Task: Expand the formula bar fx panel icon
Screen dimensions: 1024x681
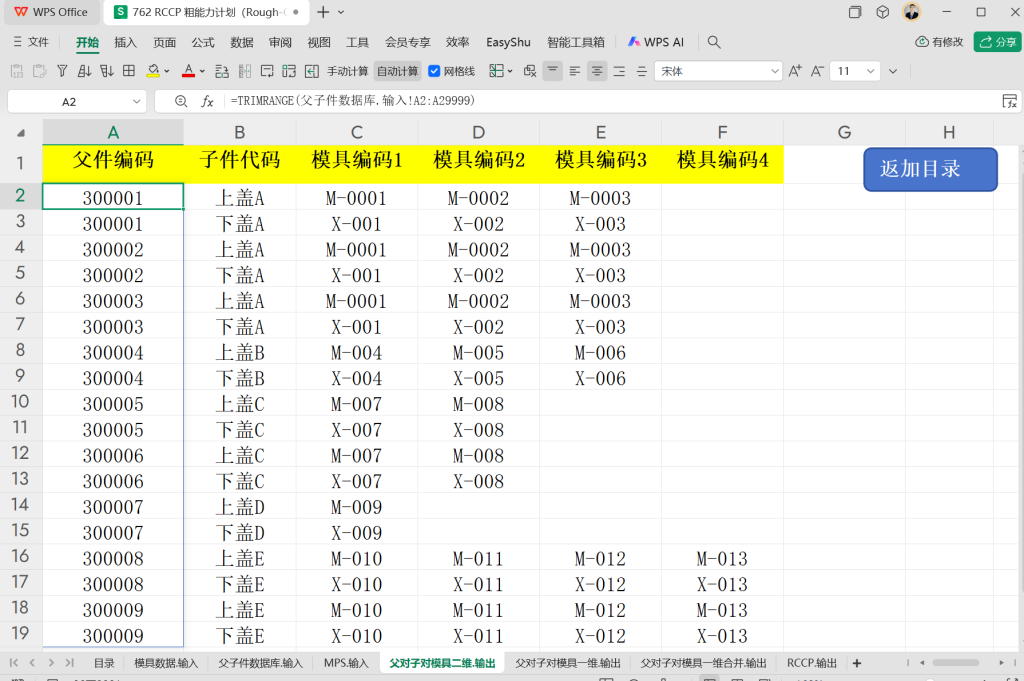Action: 1009,101
